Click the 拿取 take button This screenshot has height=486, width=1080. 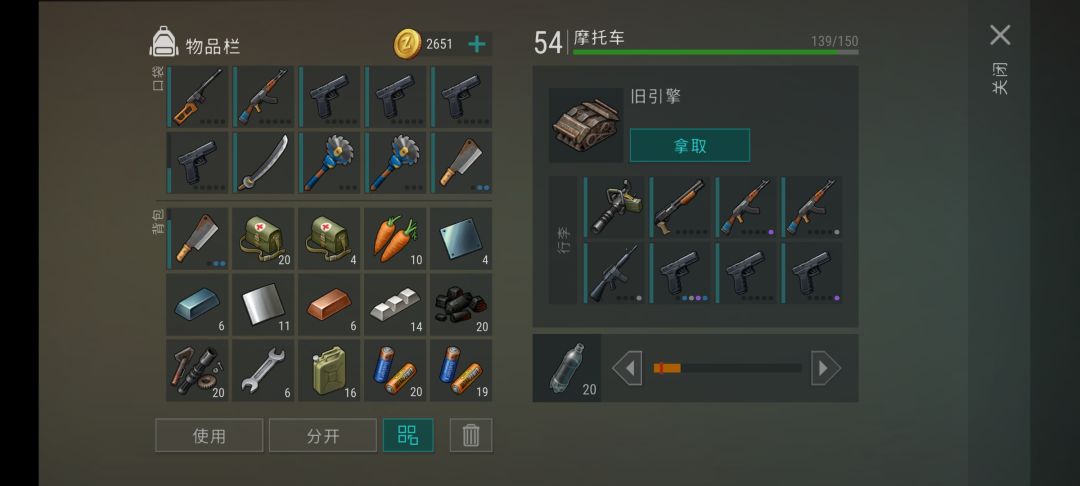click(x=689, y=145)
